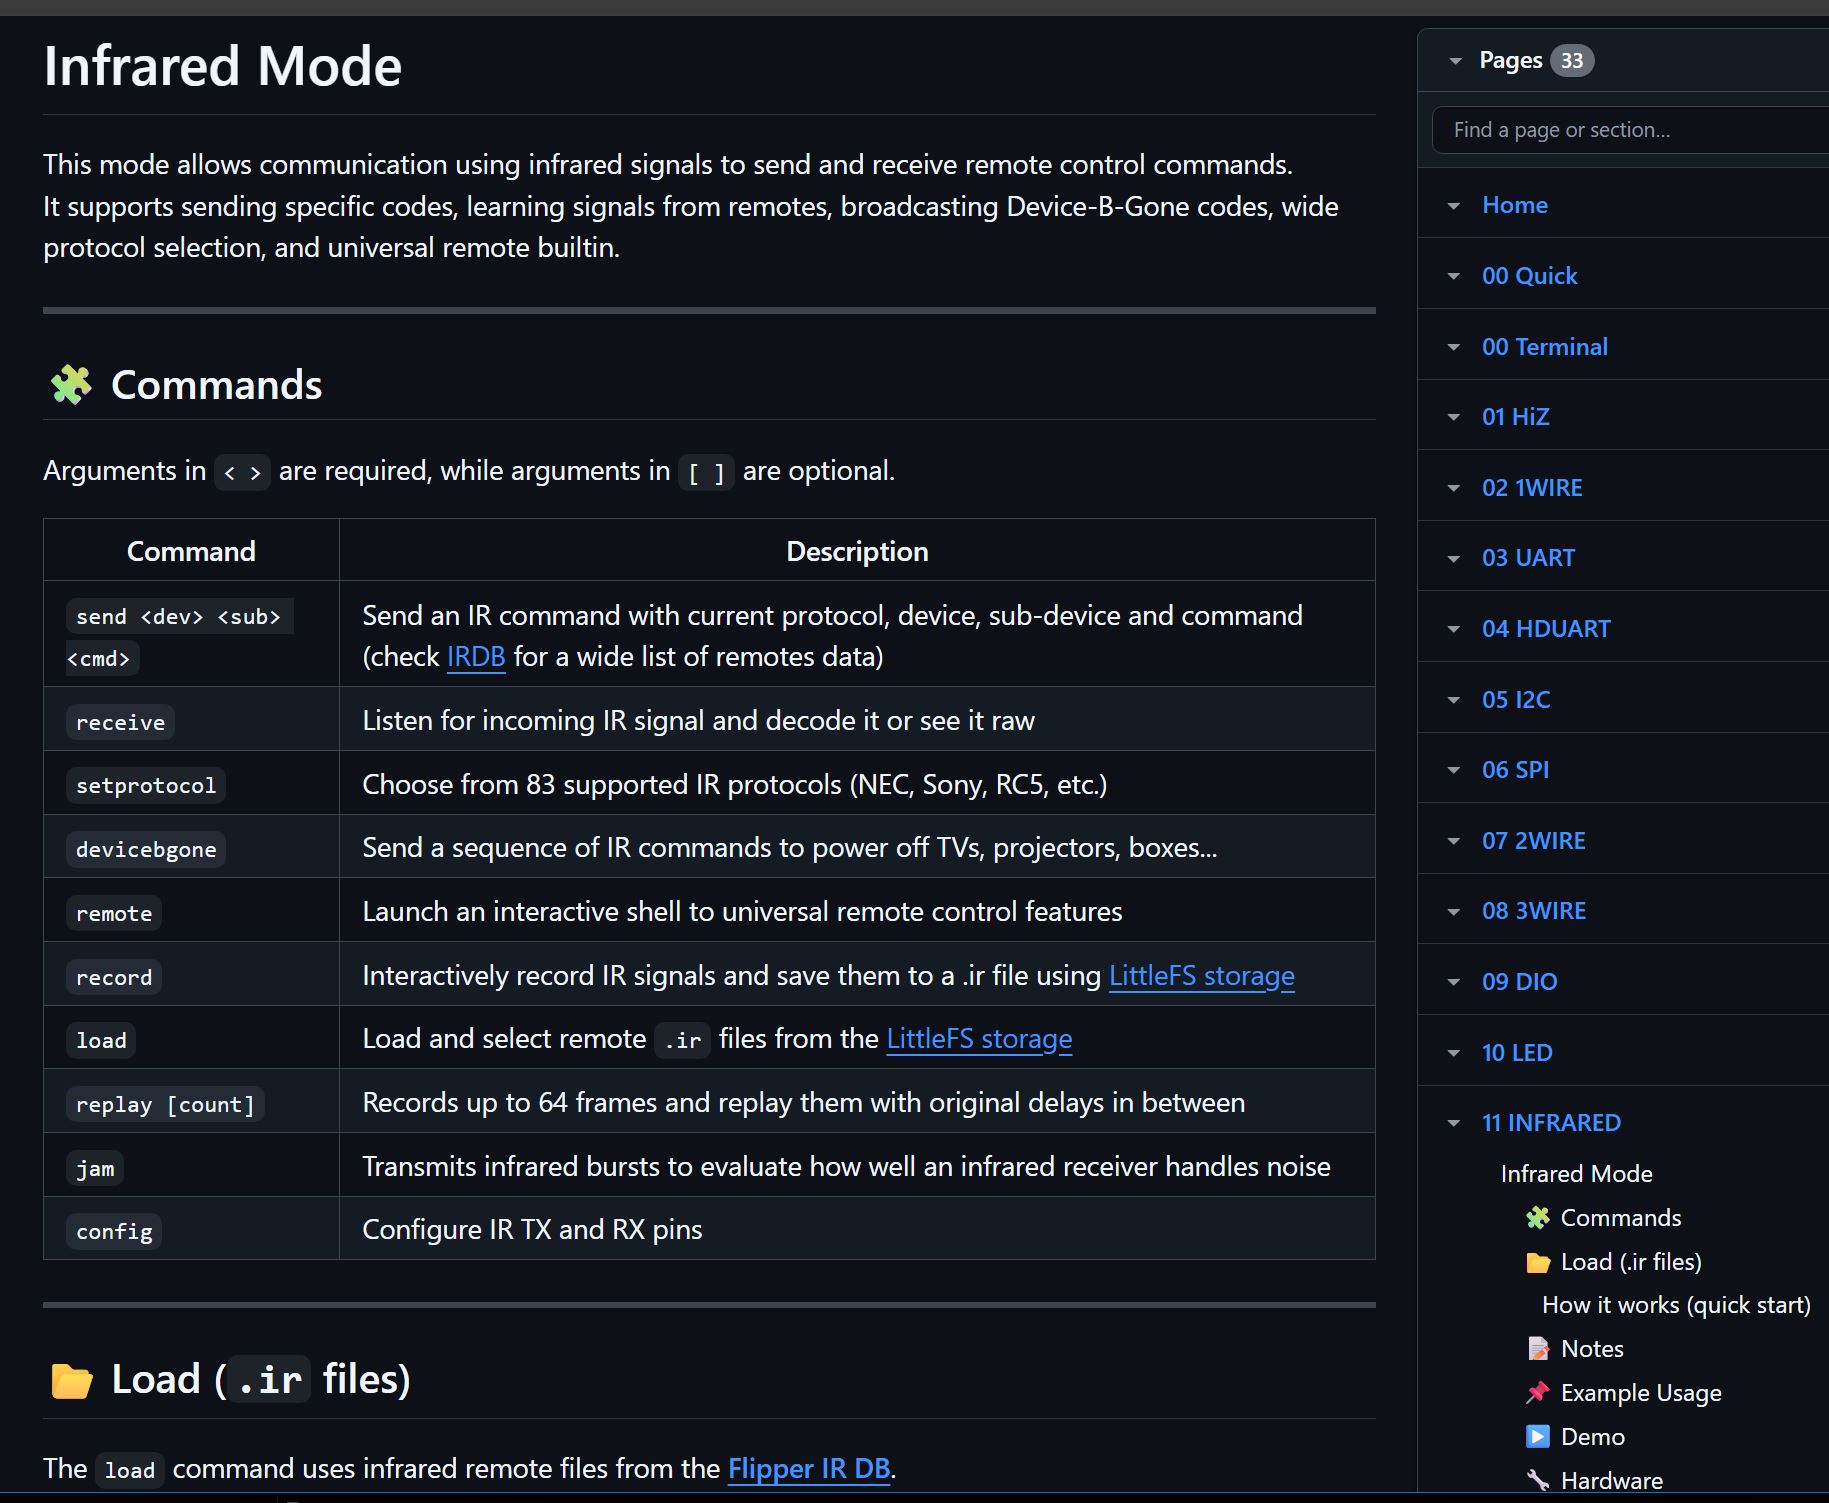This screenshot has width=1829, height=1503.
Task: Open the Flipper IR DB link
Action: point(808,1469)
